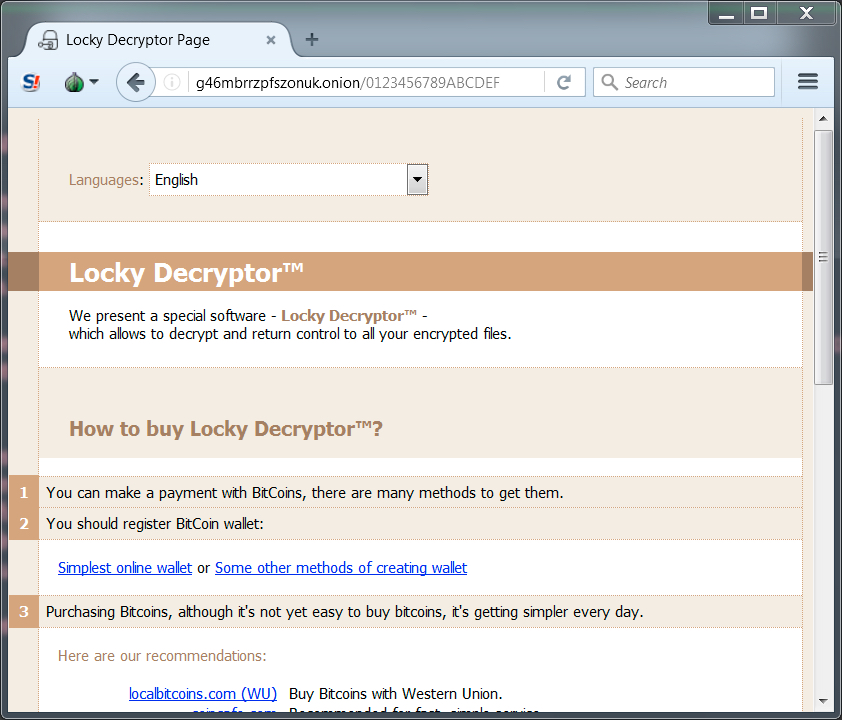Open the hamburger menu
Viewport: 842px width, 720px height.
808,82
